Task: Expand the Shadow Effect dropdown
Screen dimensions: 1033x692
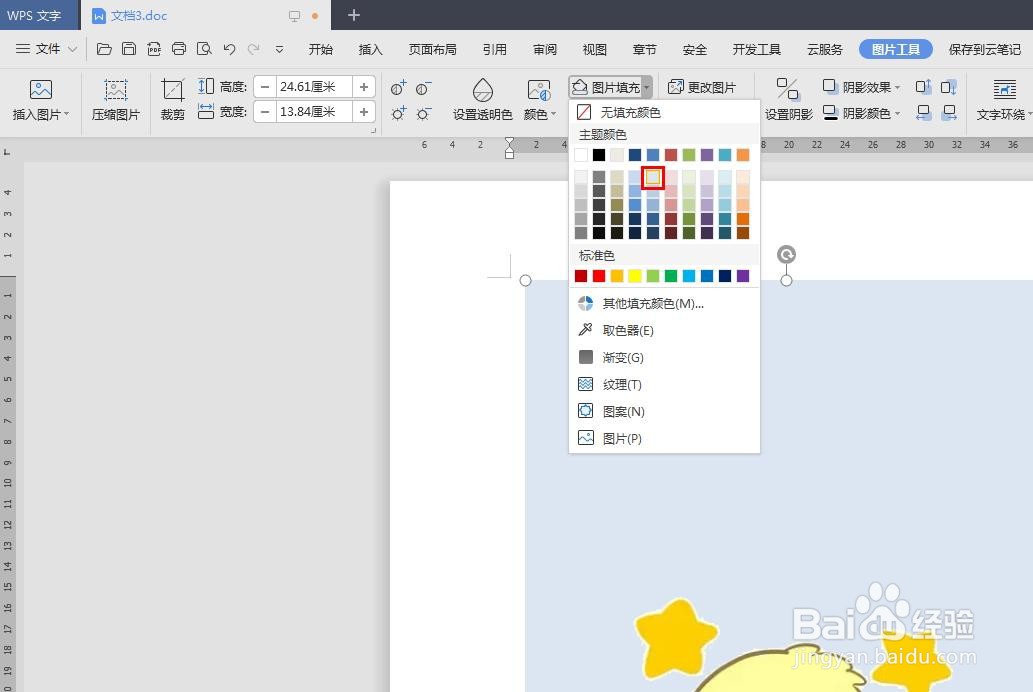Action: (x=898, y=87)
